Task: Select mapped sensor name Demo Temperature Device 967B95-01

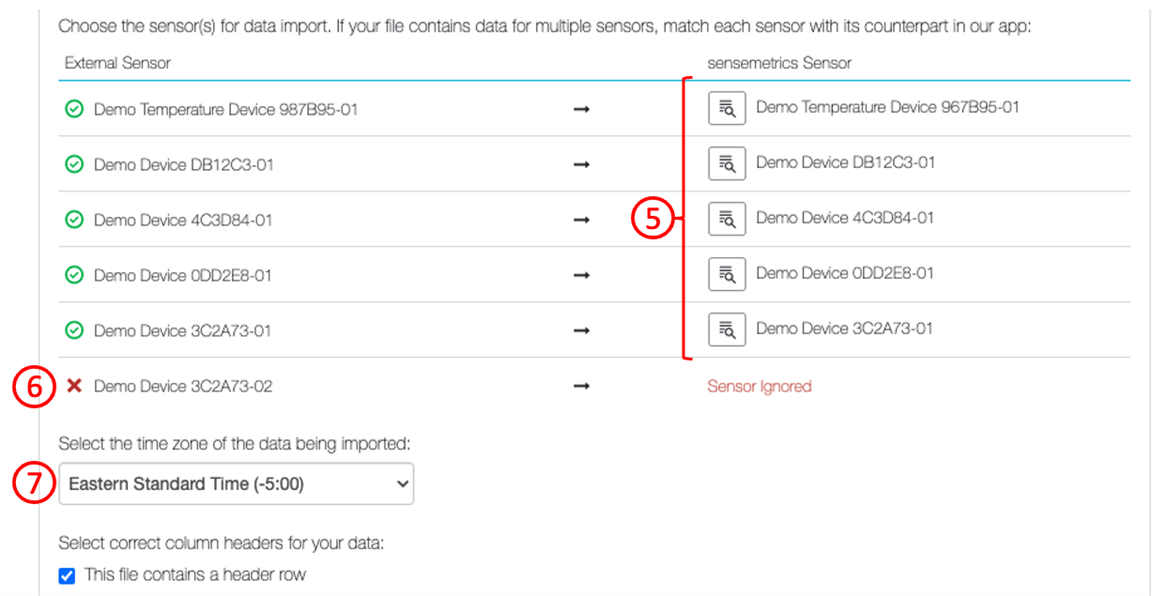Action: (887, 107)
